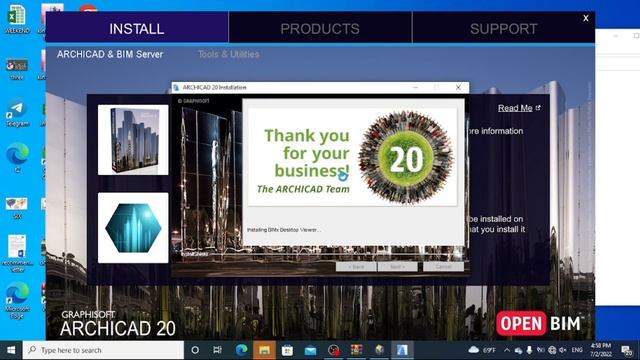
Task: Open WinRAR from the taskbar
Action: (356, 350)
